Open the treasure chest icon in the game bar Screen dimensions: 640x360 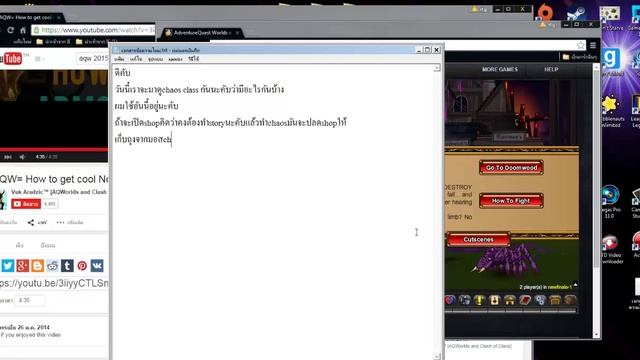[x=555, y=300]
